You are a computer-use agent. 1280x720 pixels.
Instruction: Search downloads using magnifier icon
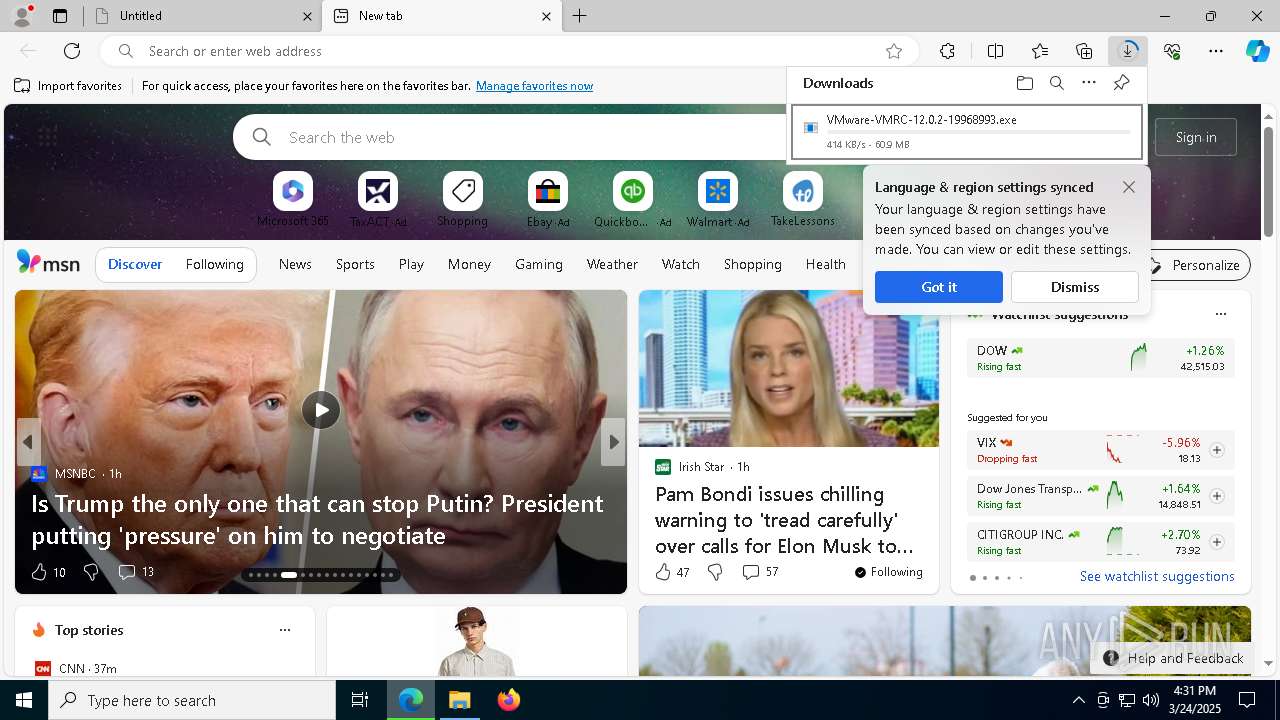(1057, 83)
